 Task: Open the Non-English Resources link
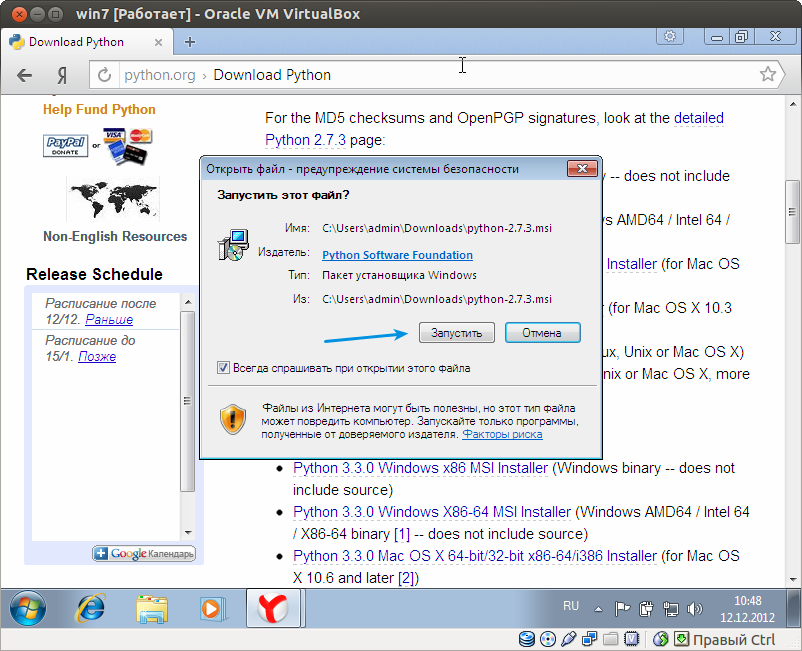pos(115,236)
